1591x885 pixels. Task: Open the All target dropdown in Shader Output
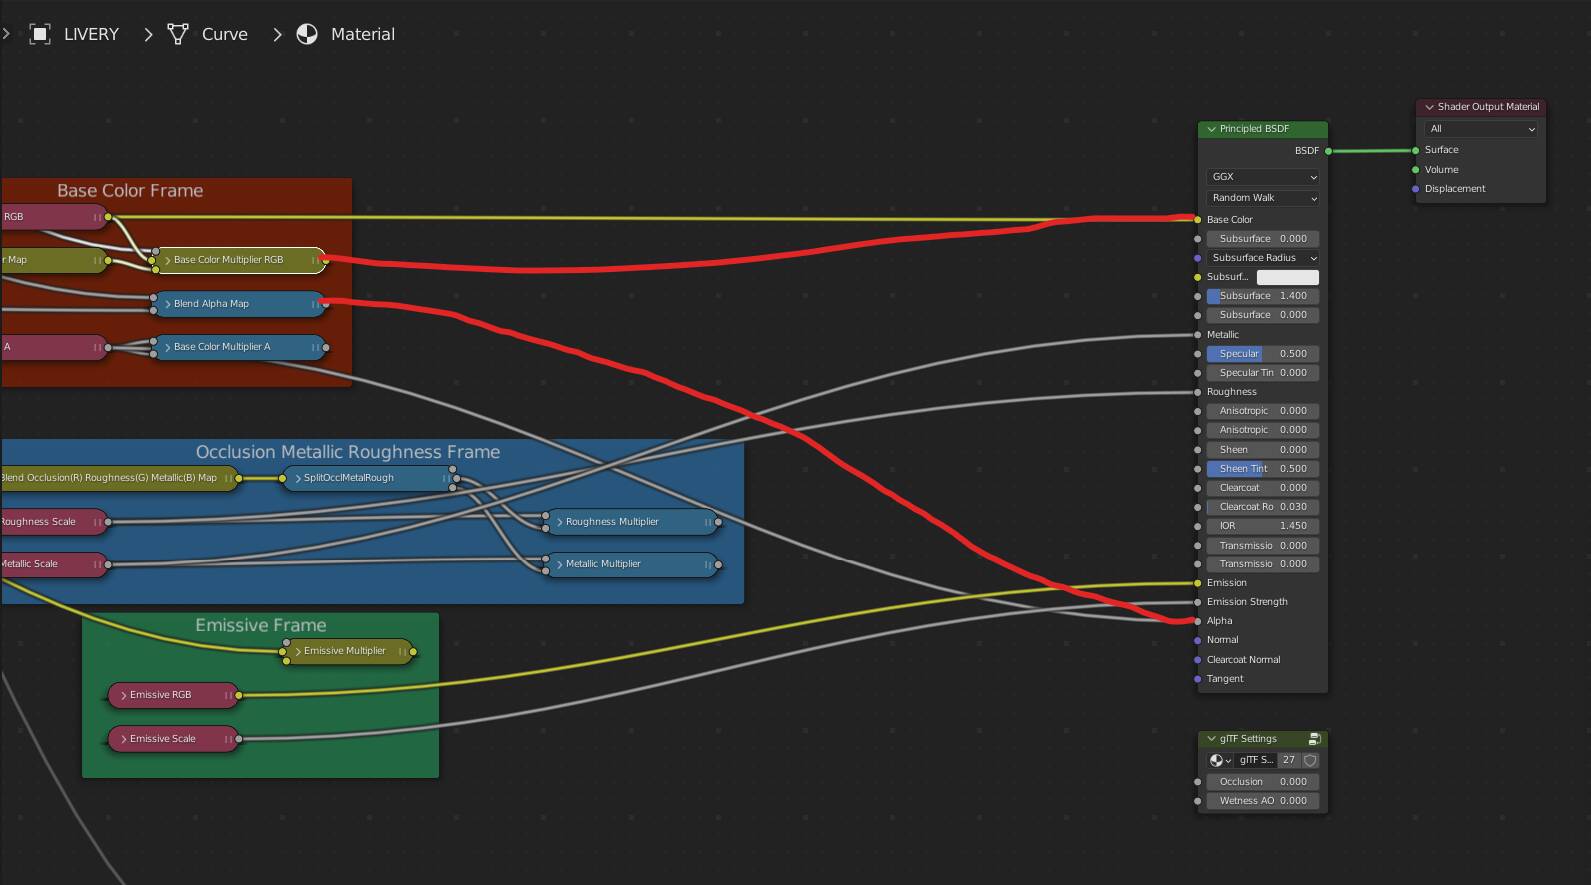click(1481, 129)
